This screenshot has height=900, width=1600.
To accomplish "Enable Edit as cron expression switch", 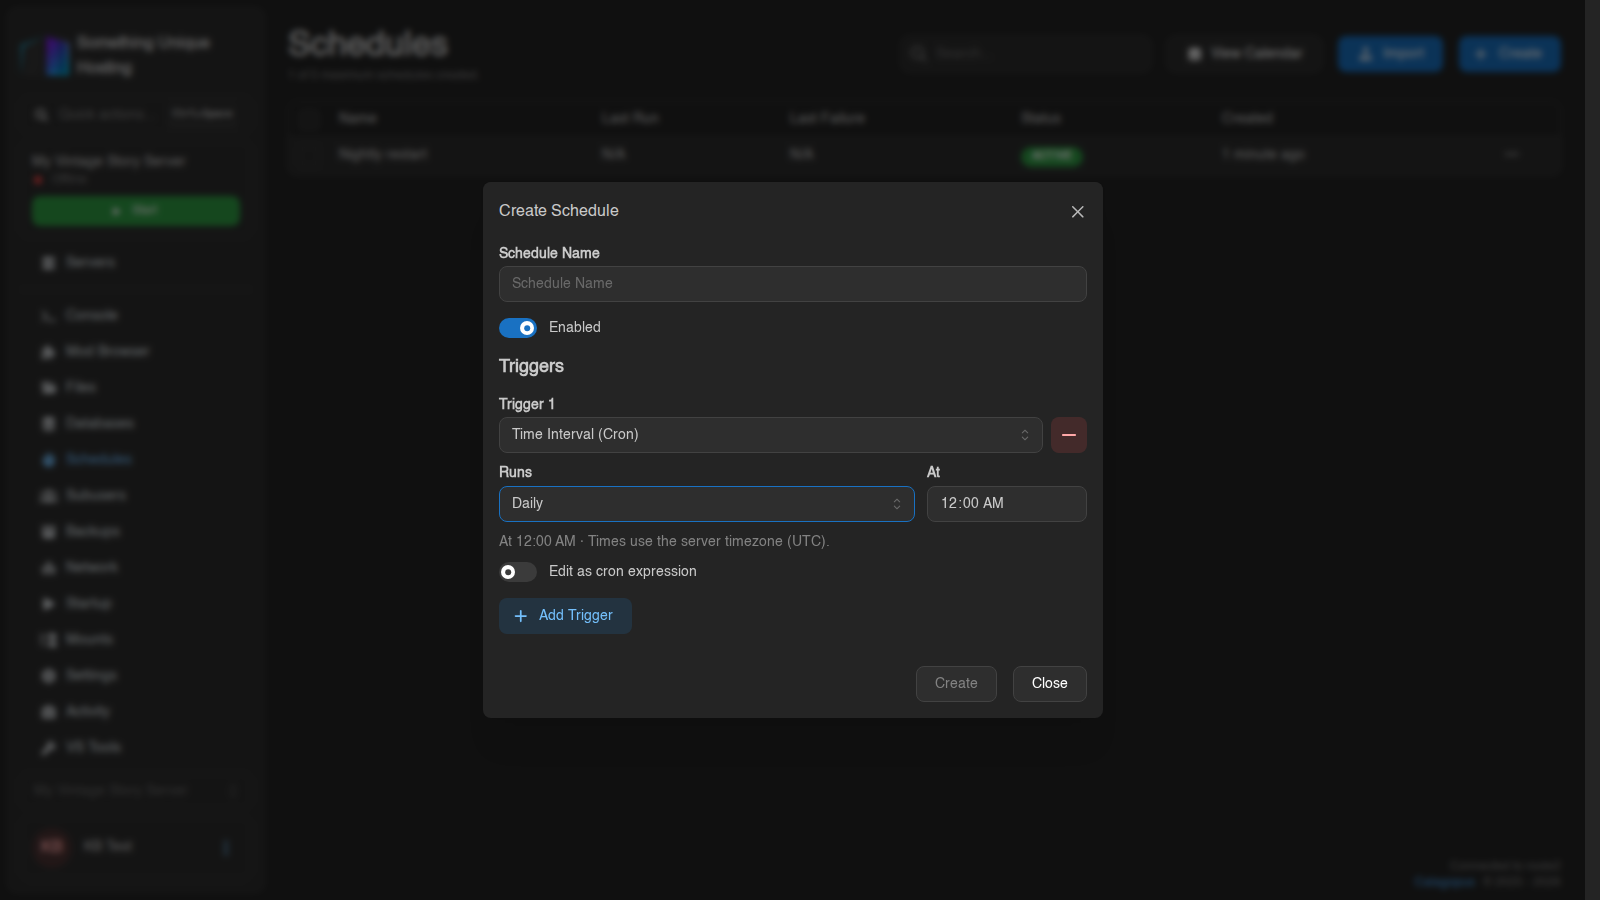I will 518,572.
